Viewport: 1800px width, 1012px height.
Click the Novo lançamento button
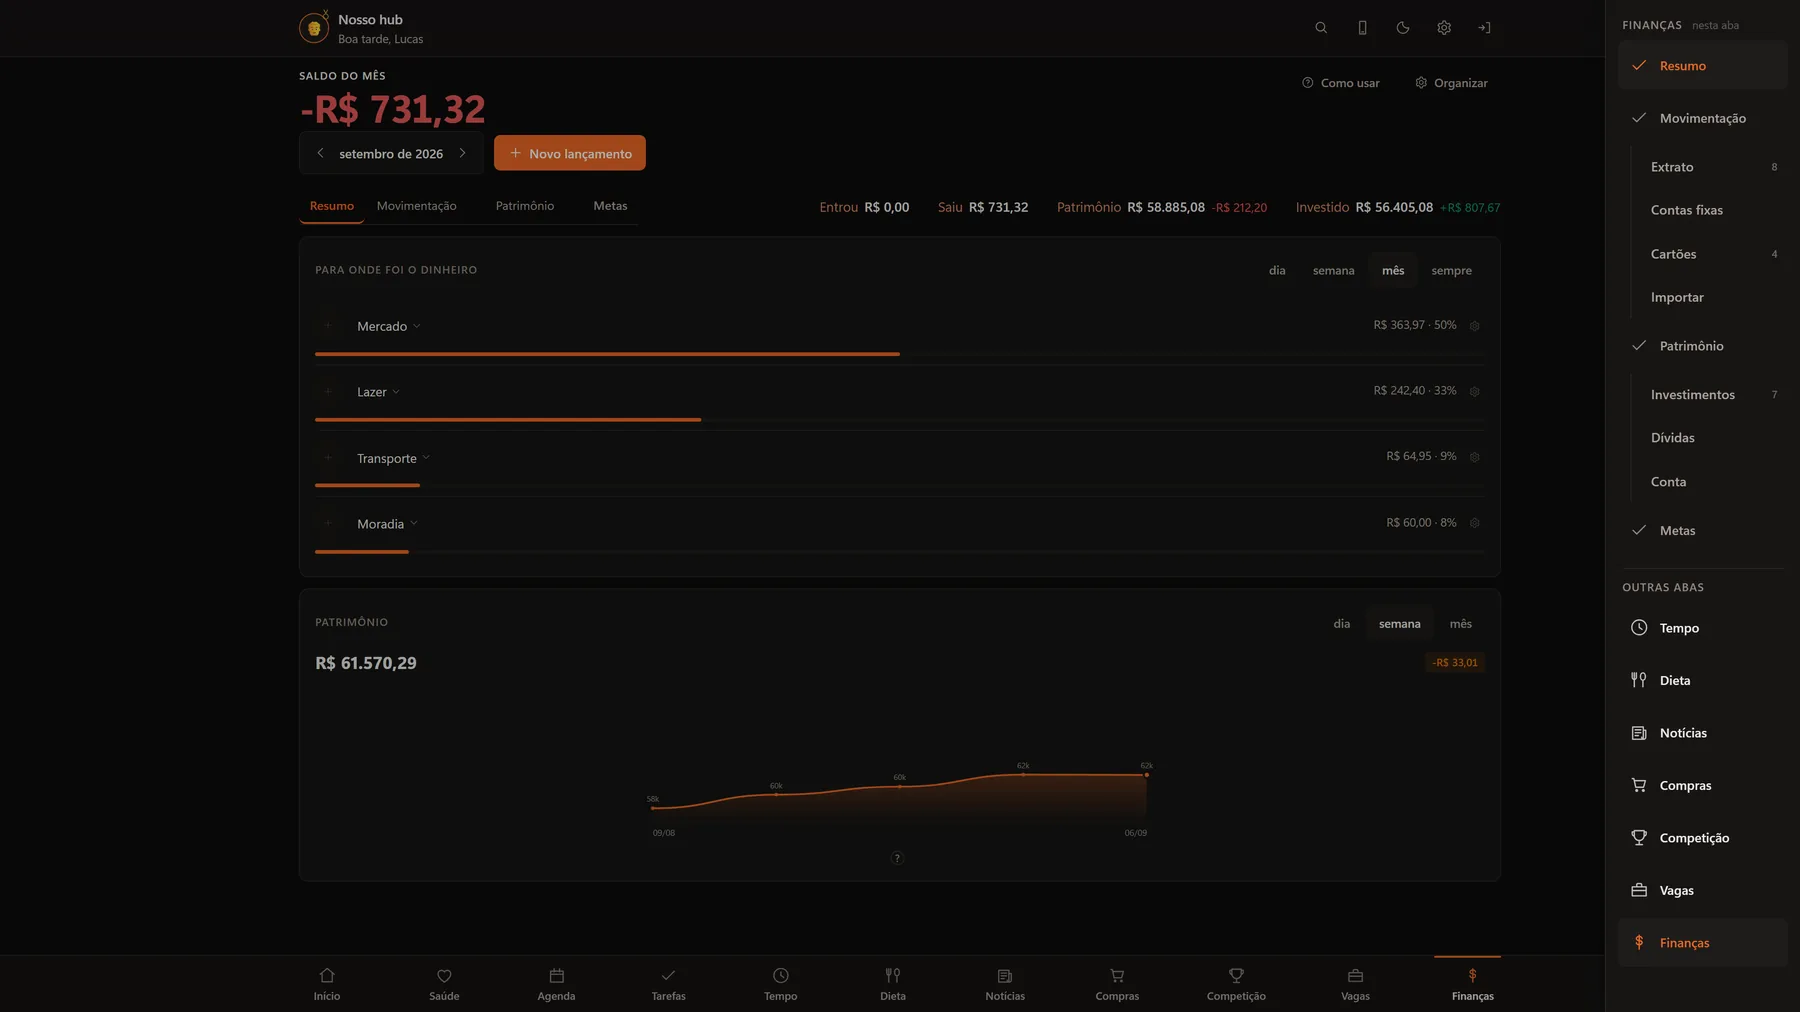click(570, 153)
